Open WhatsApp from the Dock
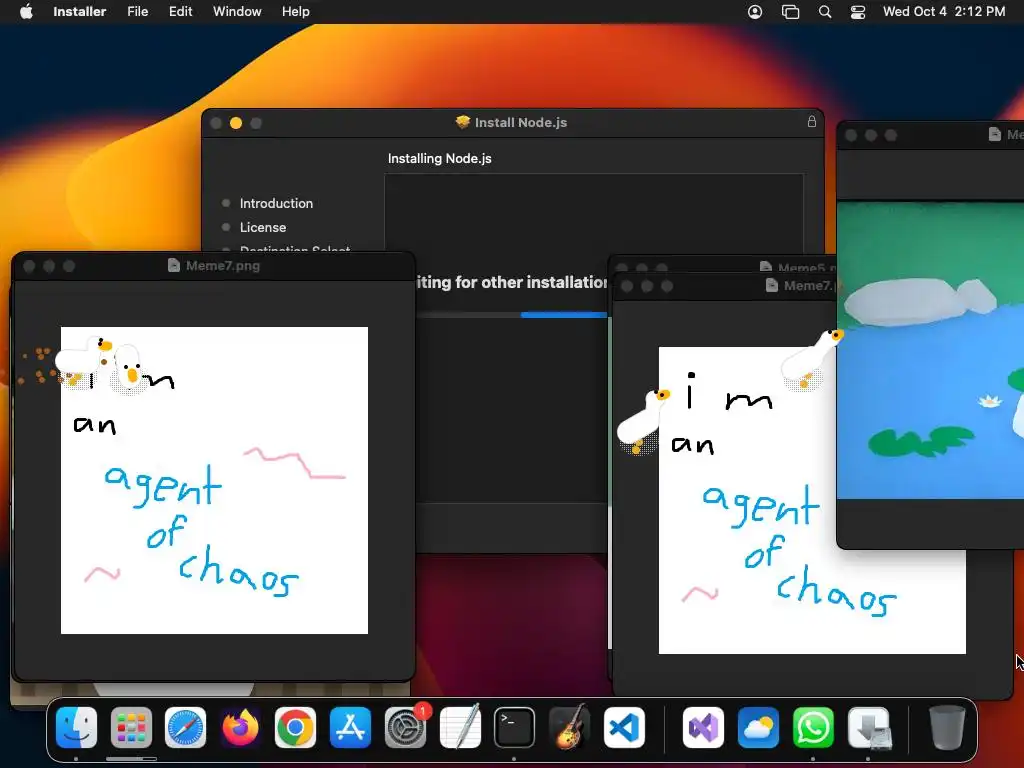1024x768 pixels. 813,728
